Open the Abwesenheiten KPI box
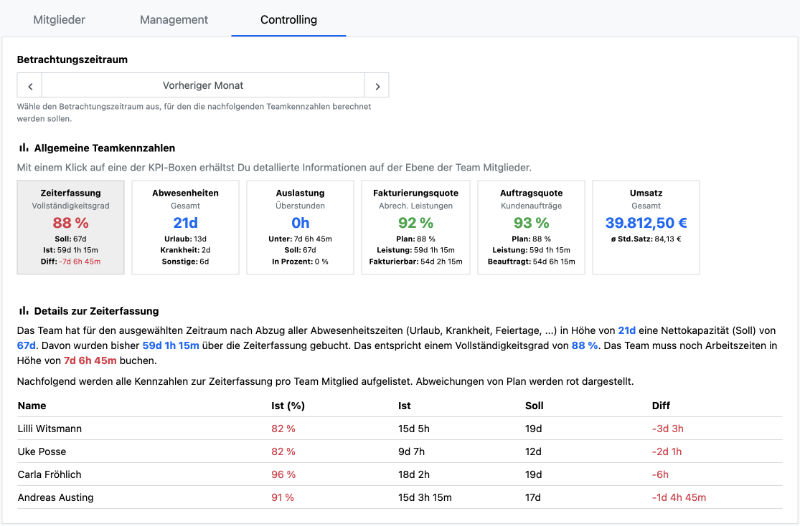This screenshot has width=800, height=526. pyautogui.click(x=185, y=227)
